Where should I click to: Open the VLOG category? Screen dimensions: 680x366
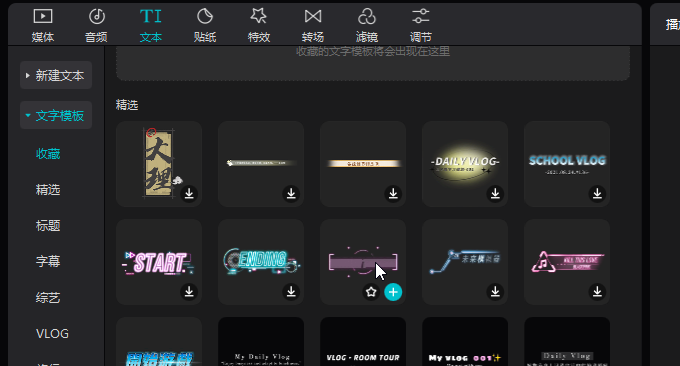click(x=52, y=333)
